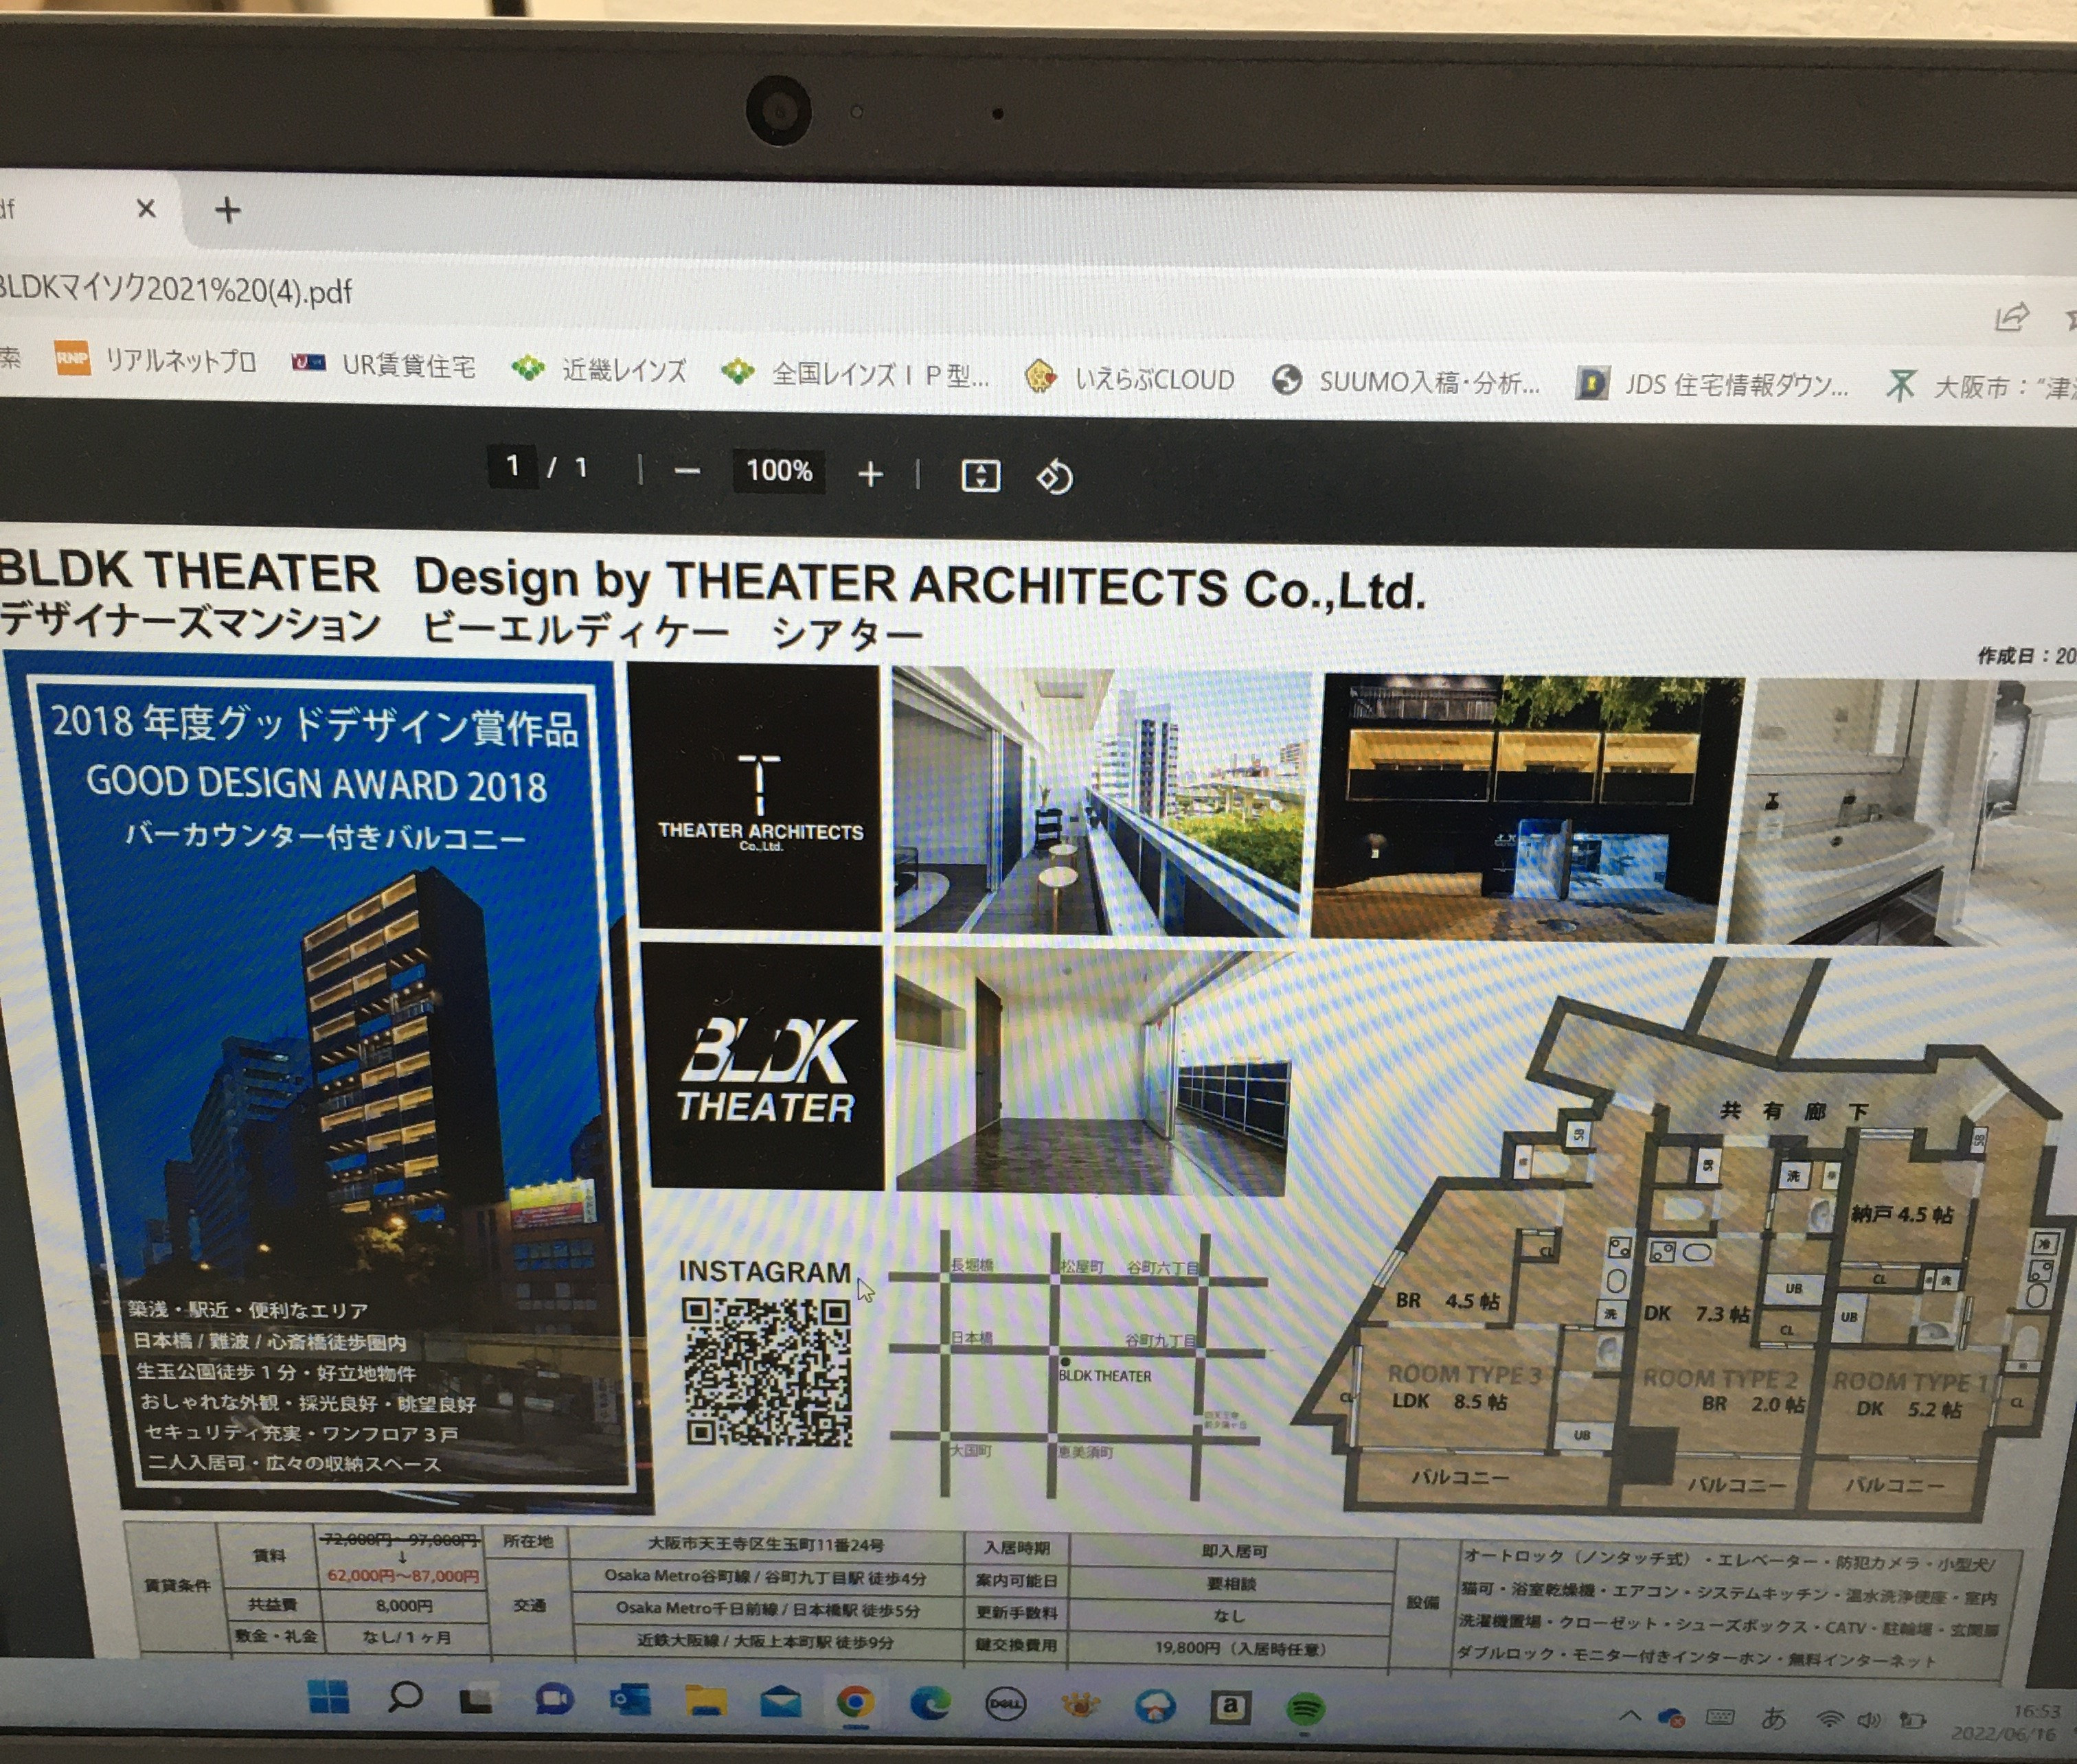
Task: Open the リアルネットプロ bookmark
Action: (x=156, y=359)
